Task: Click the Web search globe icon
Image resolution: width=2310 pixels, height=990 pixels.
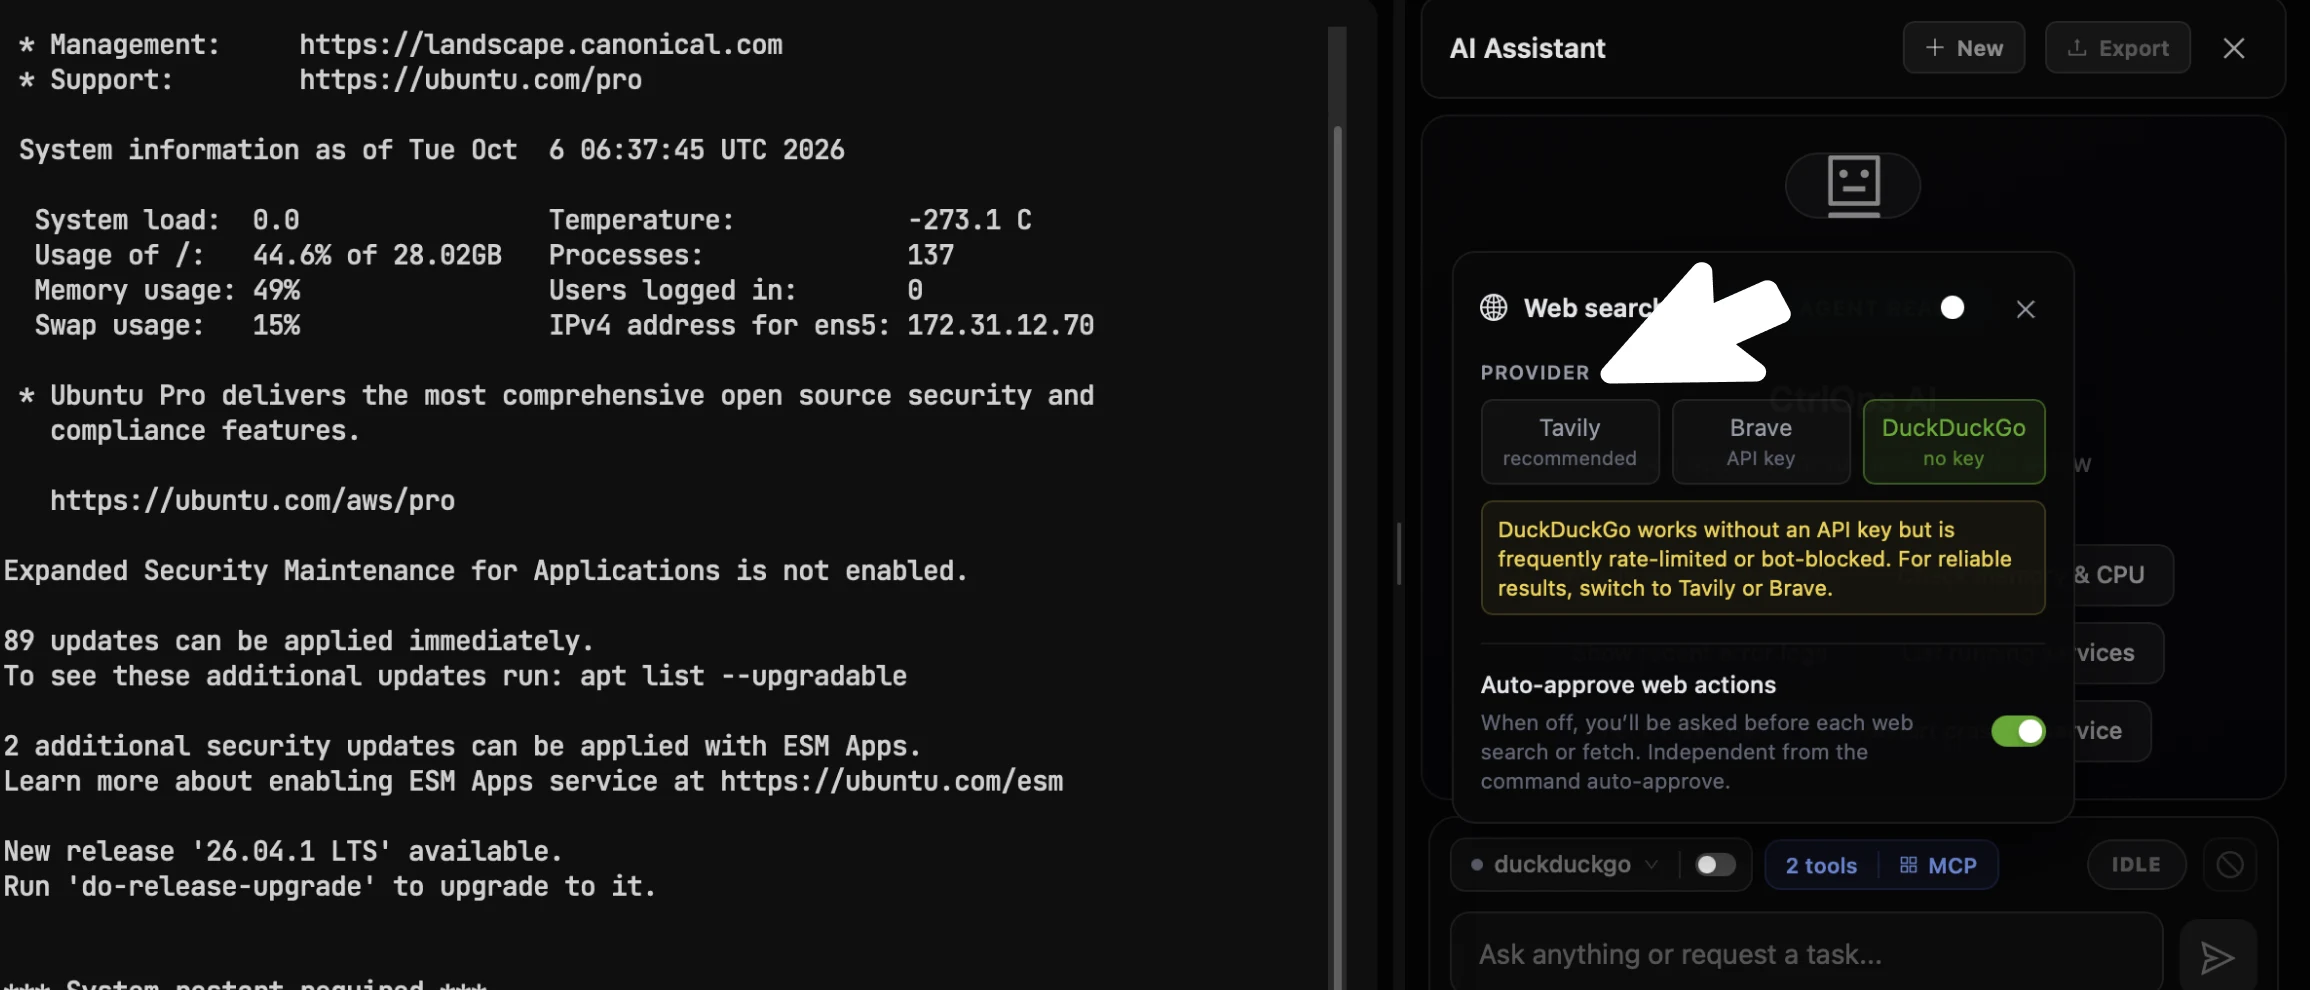Action: 1493,308
